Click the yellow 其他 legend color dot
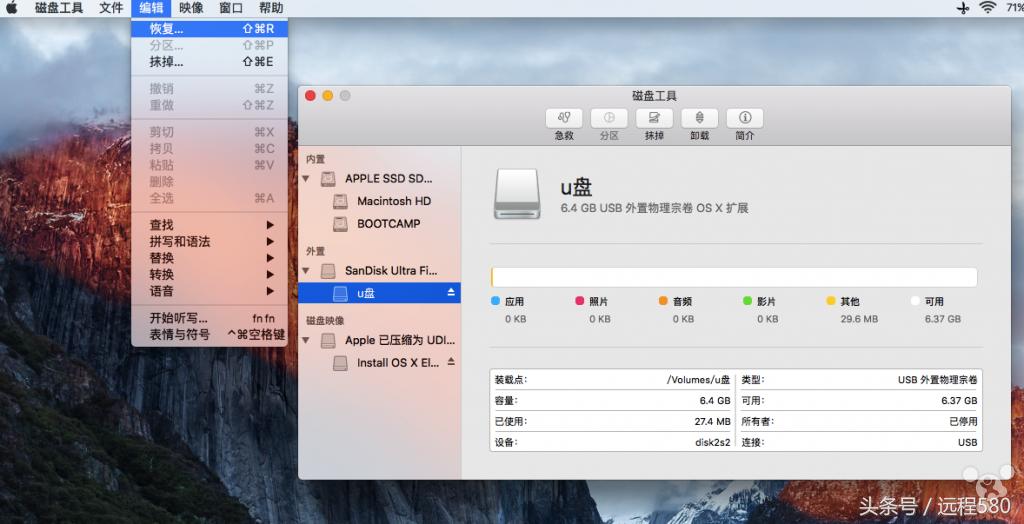Screen dimensions: 1024x524 (831, 301)
